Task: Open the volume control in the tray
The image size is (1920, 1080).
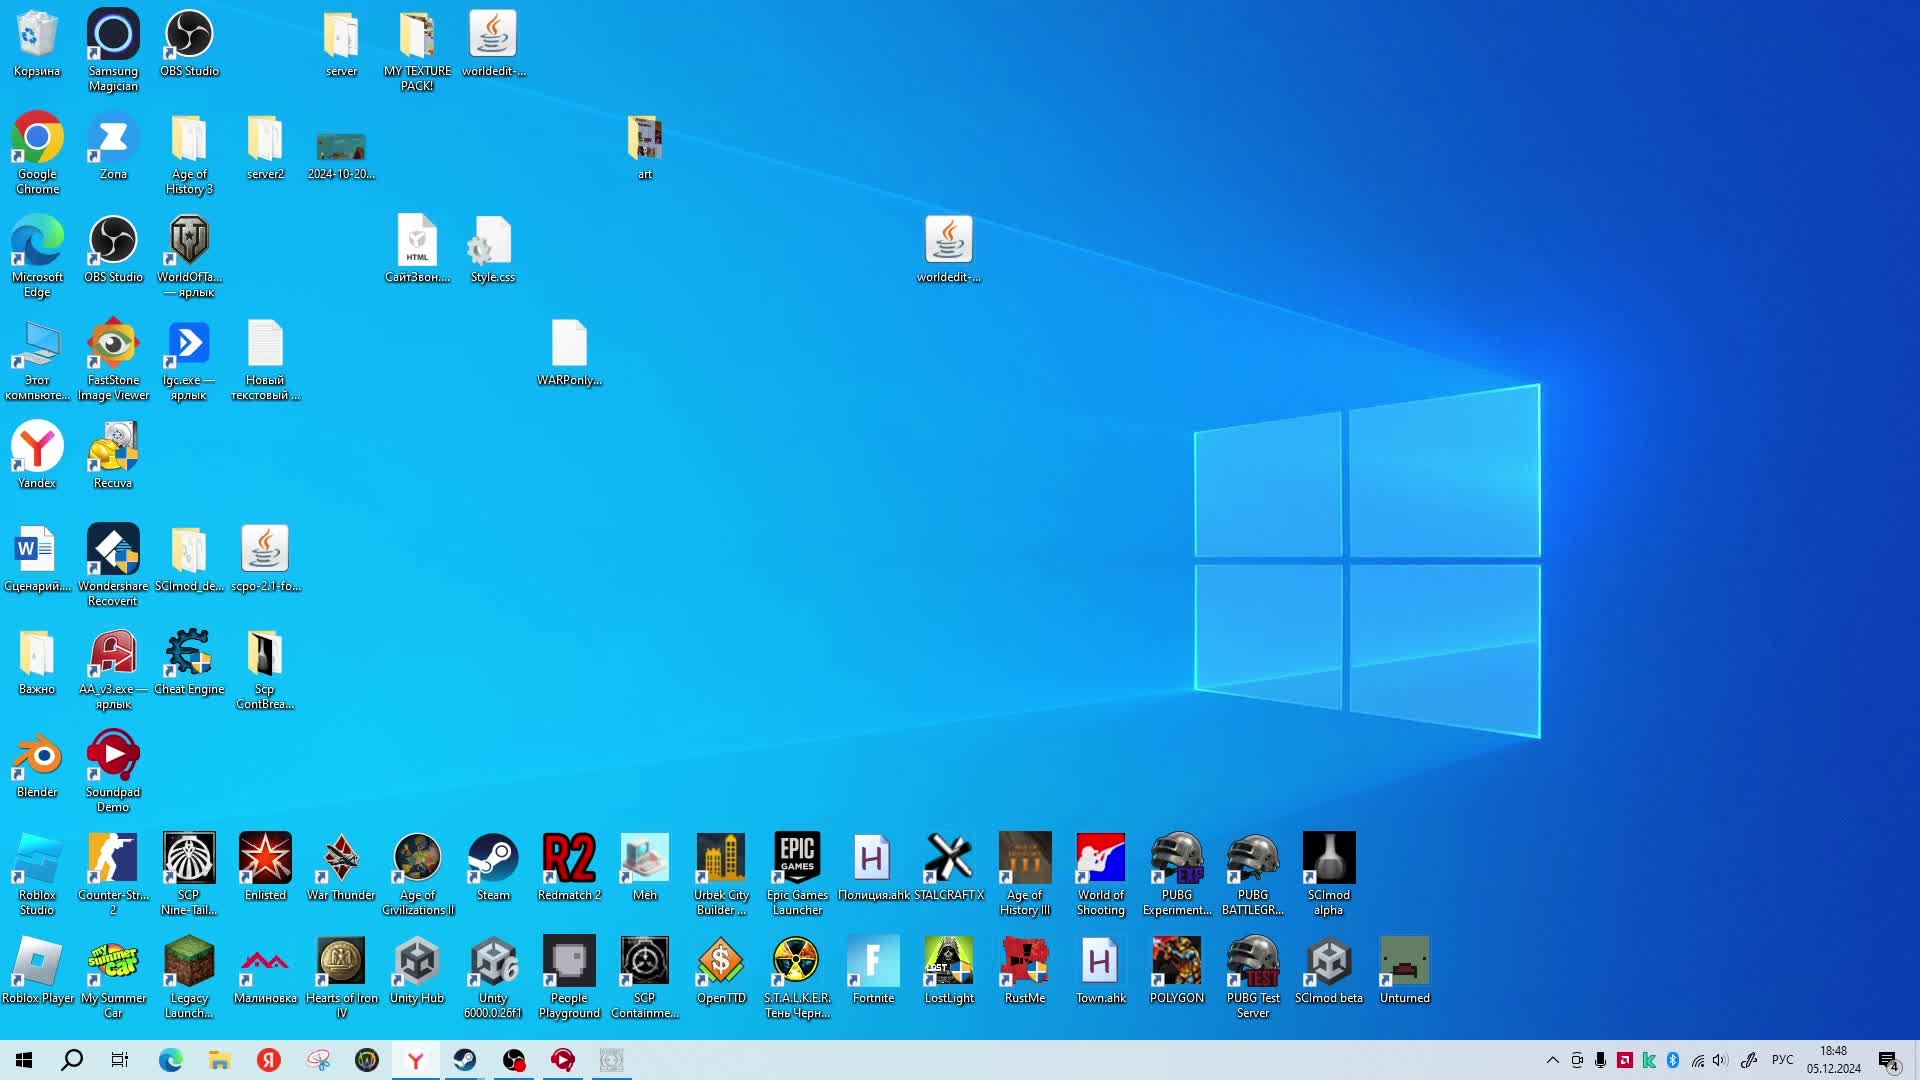Action: click(x=1720, y=1060)
